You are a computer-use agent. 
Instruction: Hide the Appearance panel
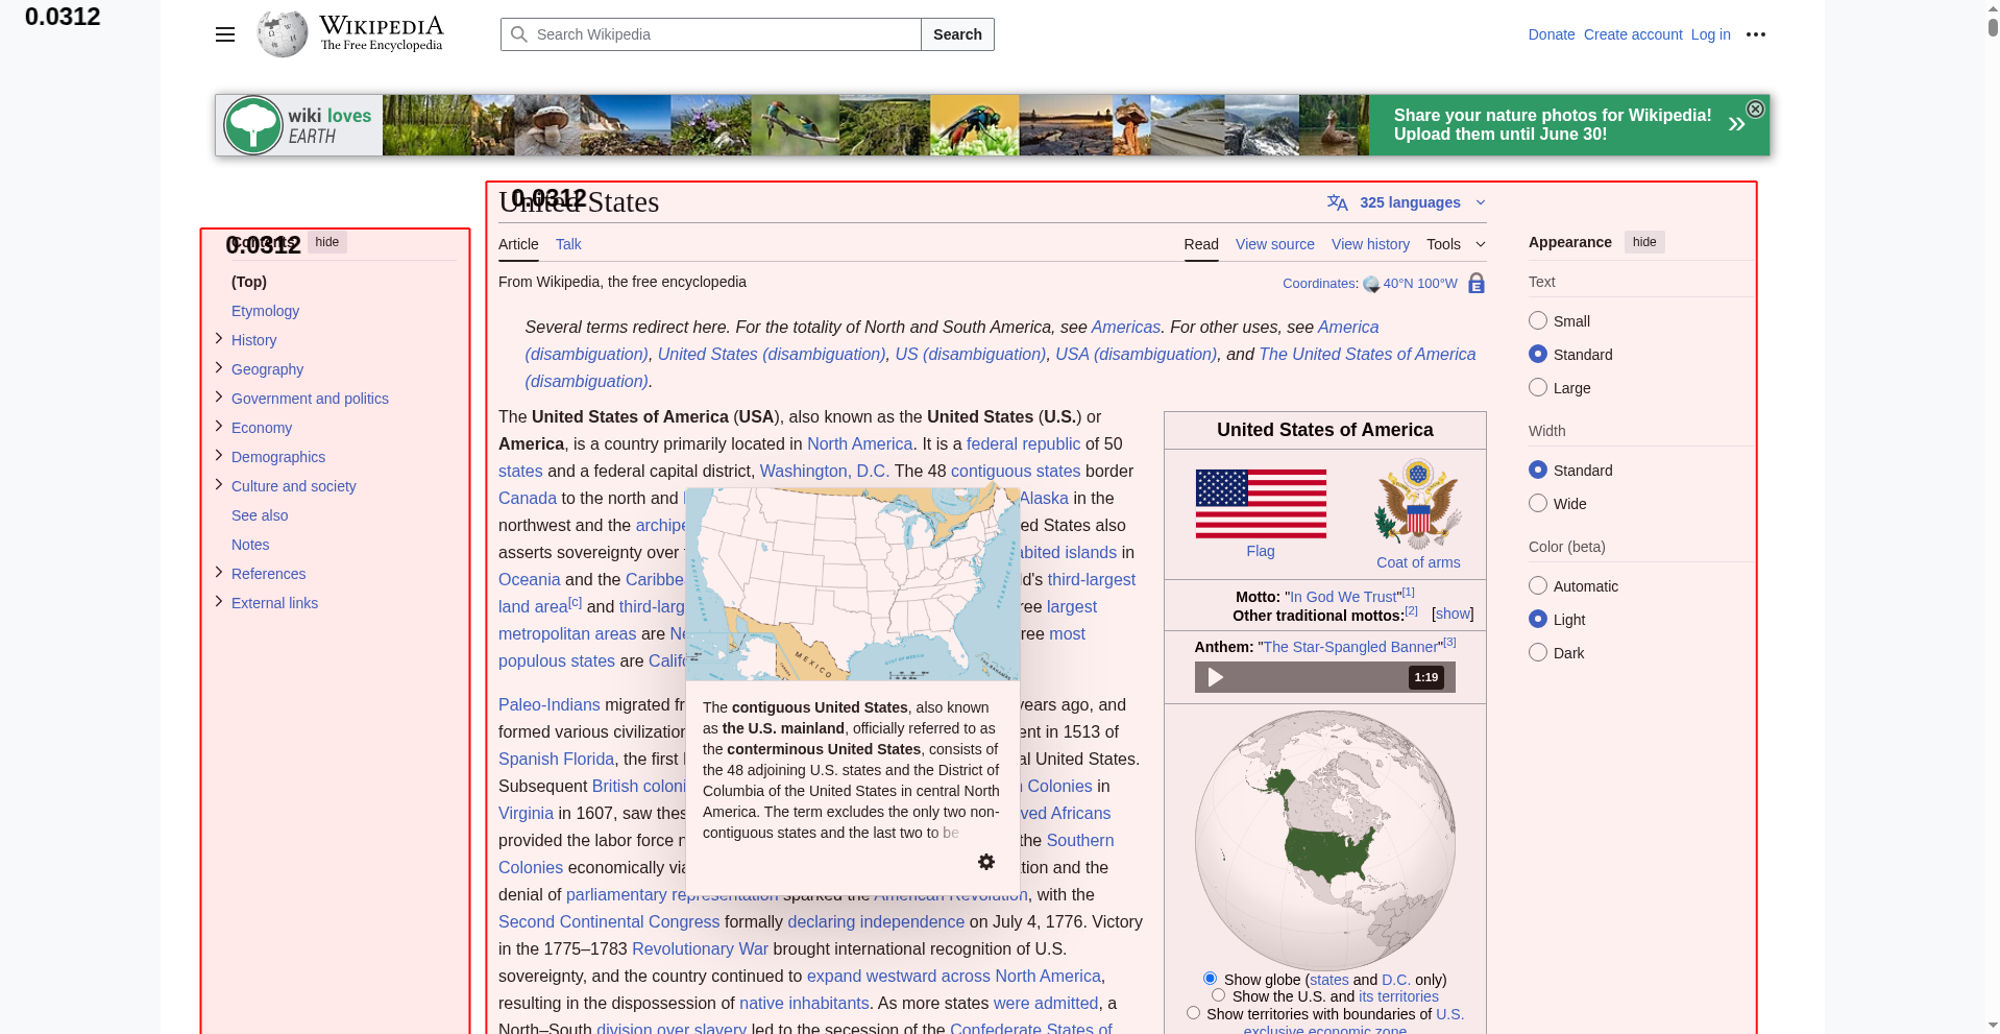click(1644, 242)
